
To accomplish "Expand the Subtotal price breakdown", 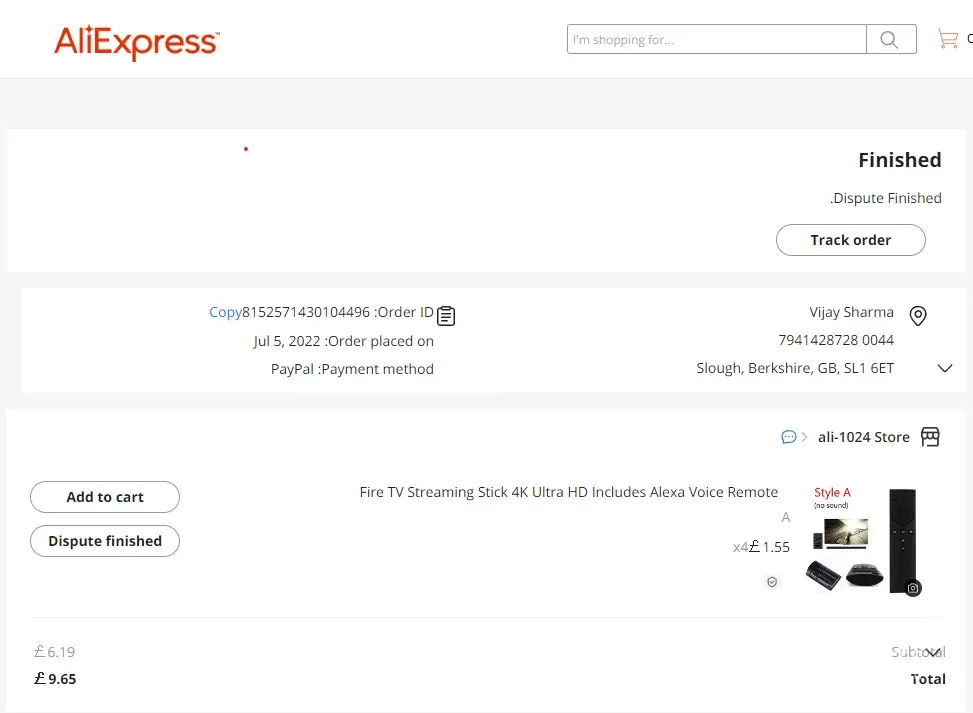I will (933, 653).
